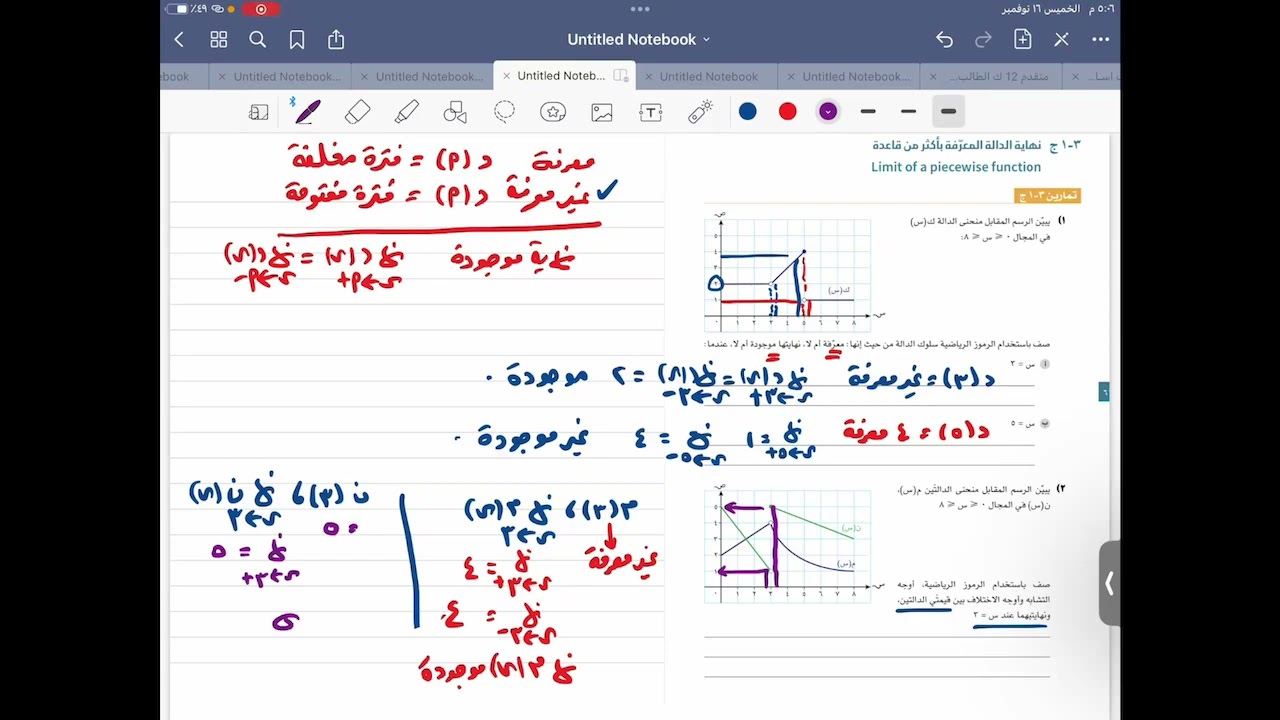Tap the 'Limit of a piecewise function' heading
The height and width of the screenshot is (720, 1280).
956,167
